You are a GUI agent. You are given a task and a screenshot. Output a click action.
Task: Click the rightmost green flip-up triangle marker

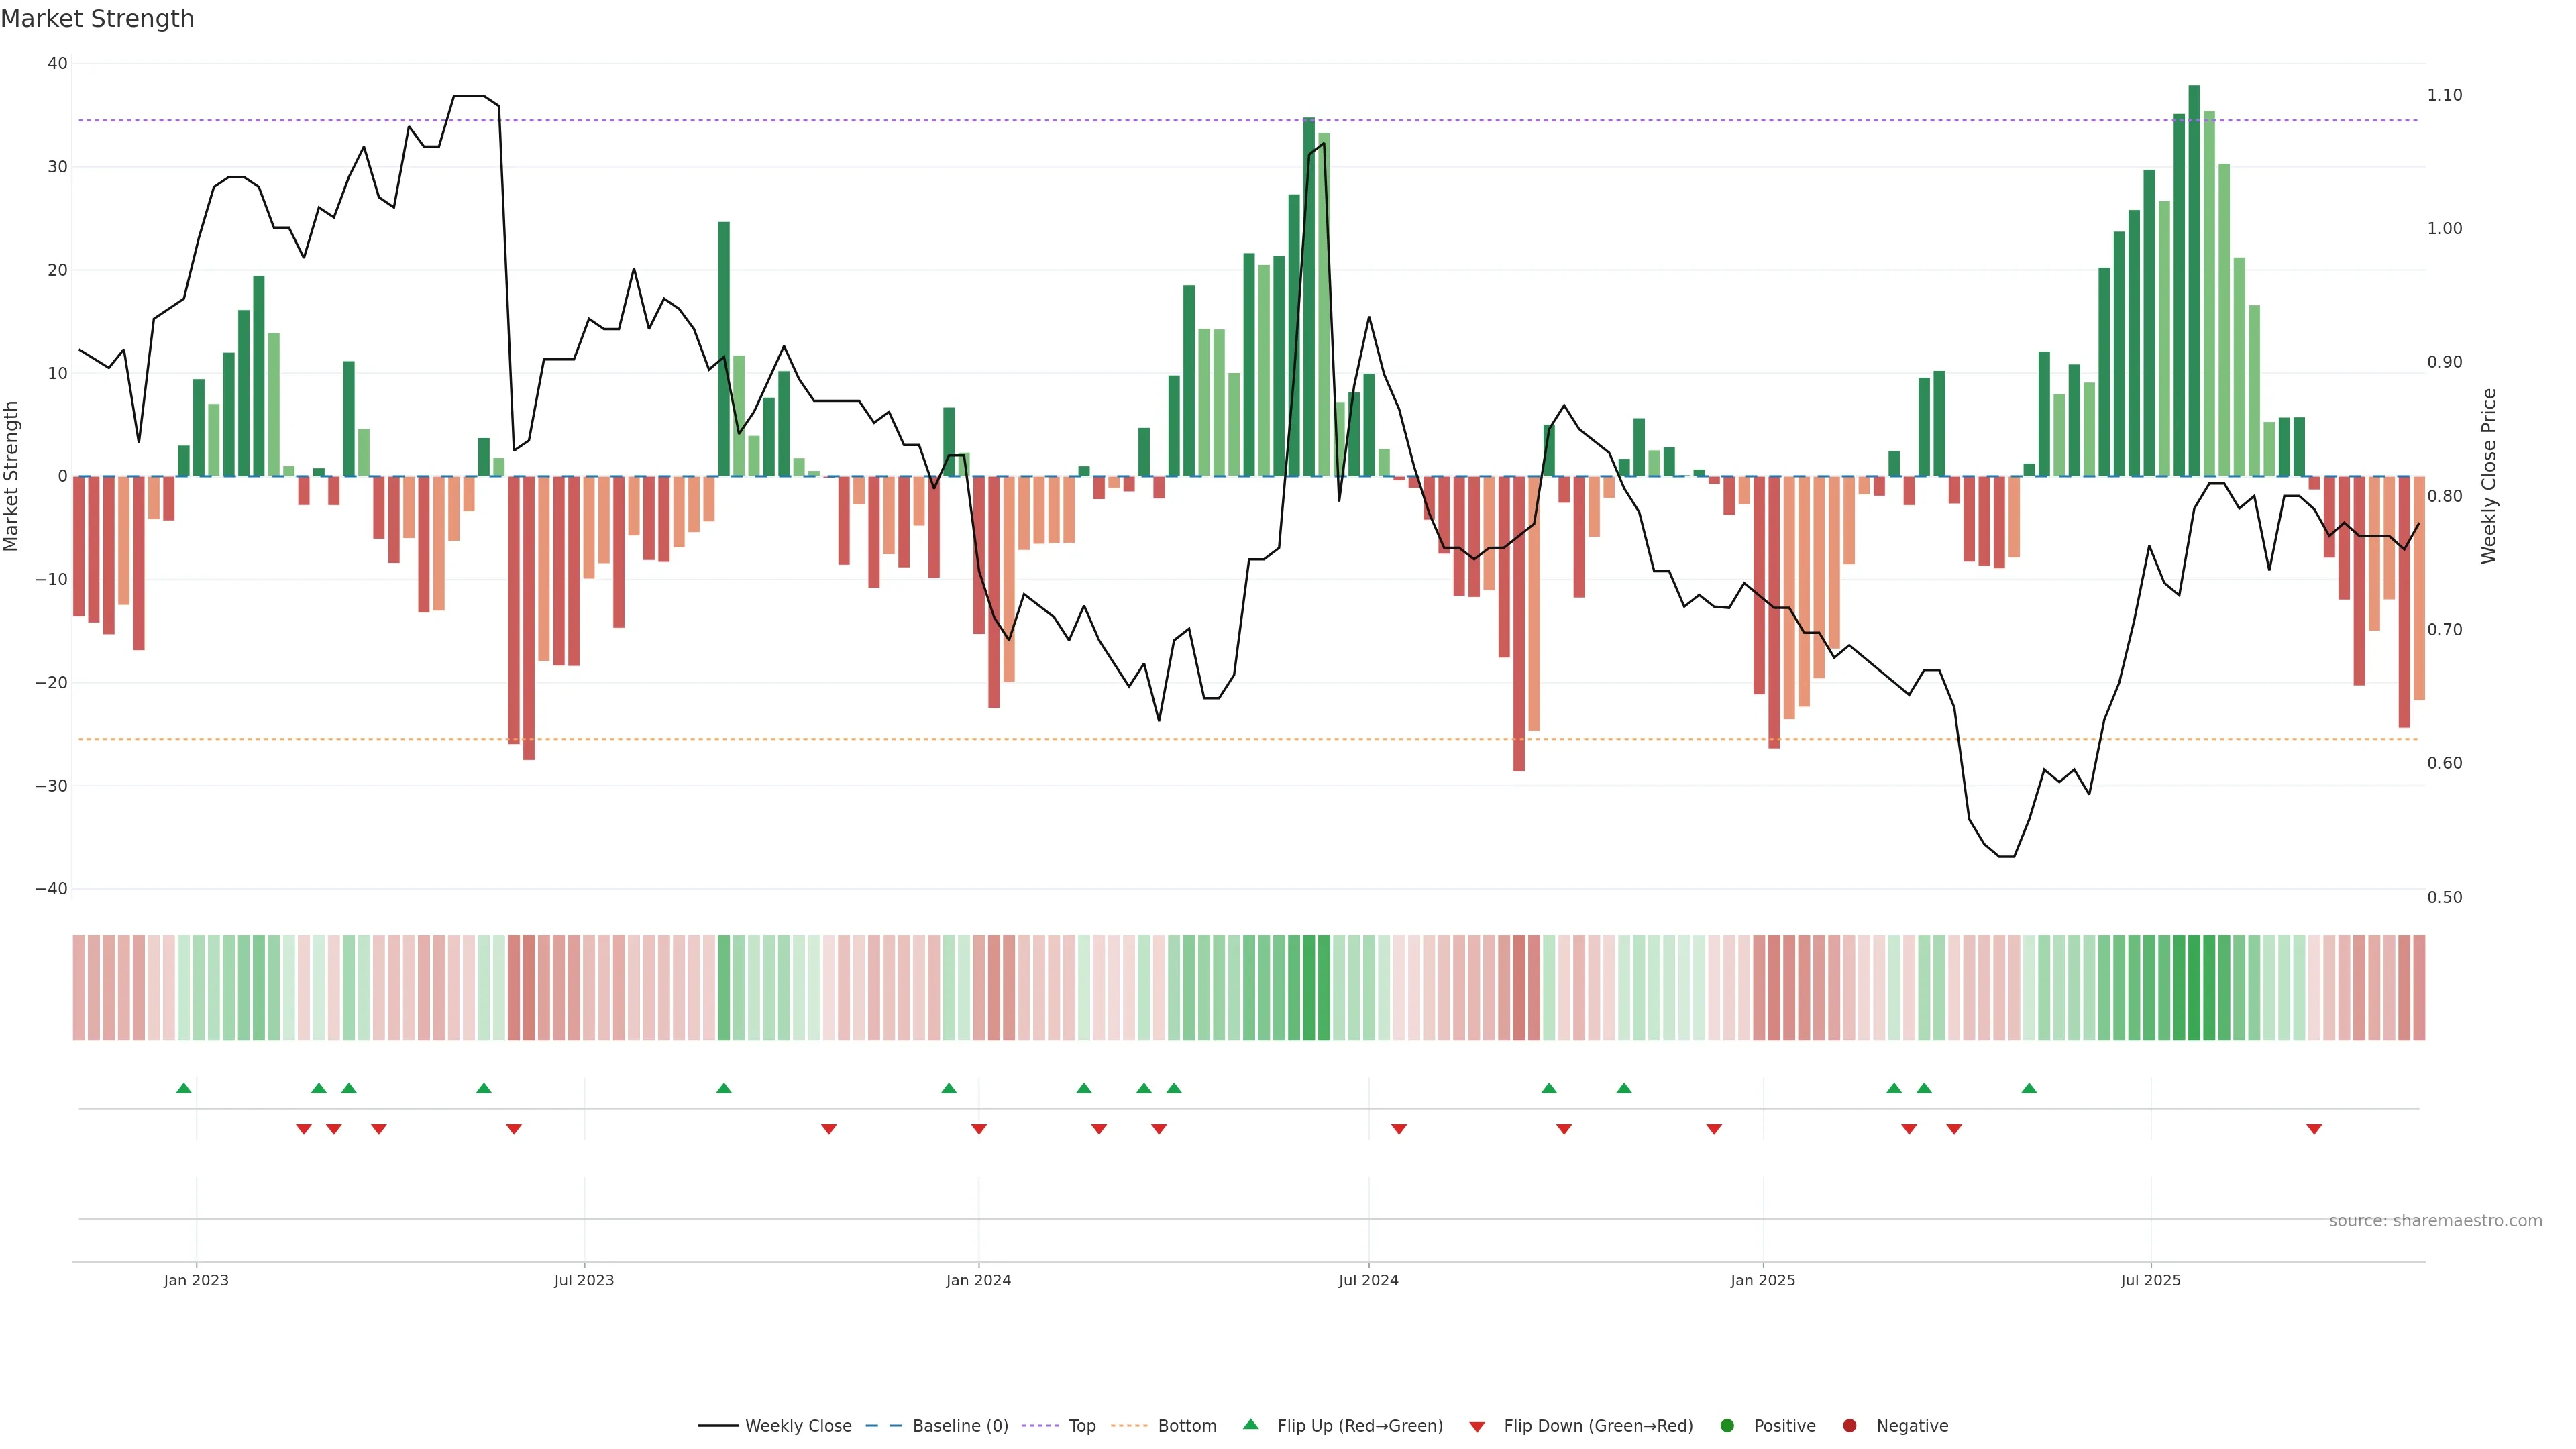click(x=2029, y=1088)
